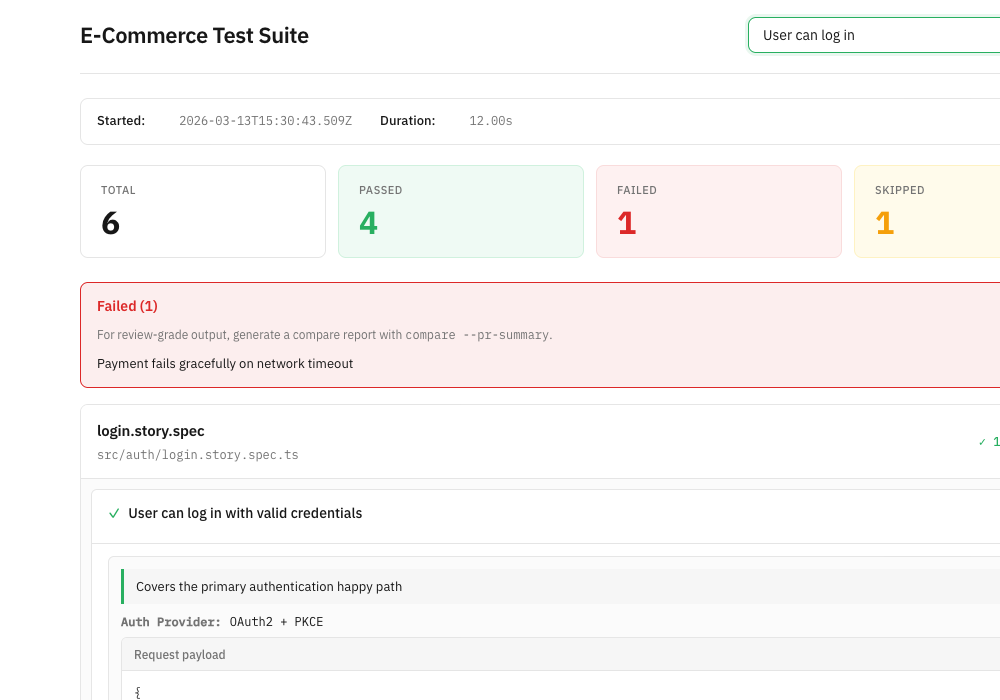The width and height of the screenshot is (1000, 700).
Task: Click the opening brace of the request payload
Action: pyautogui.click(x=137, y=691)
